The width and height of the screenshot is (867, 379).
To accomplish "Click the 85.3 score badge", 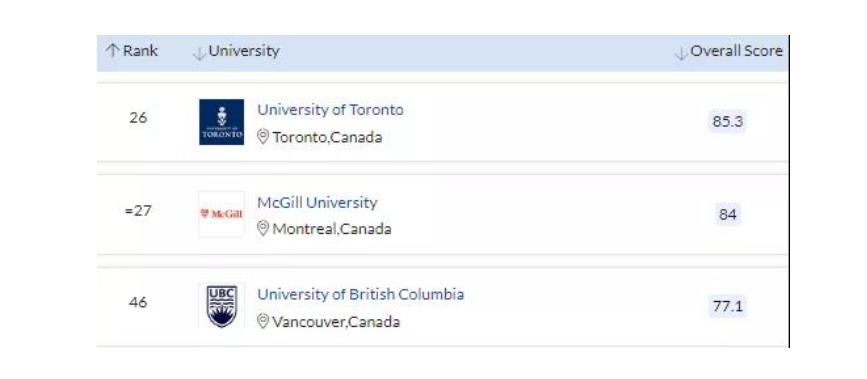I will (x=728, y=122).
